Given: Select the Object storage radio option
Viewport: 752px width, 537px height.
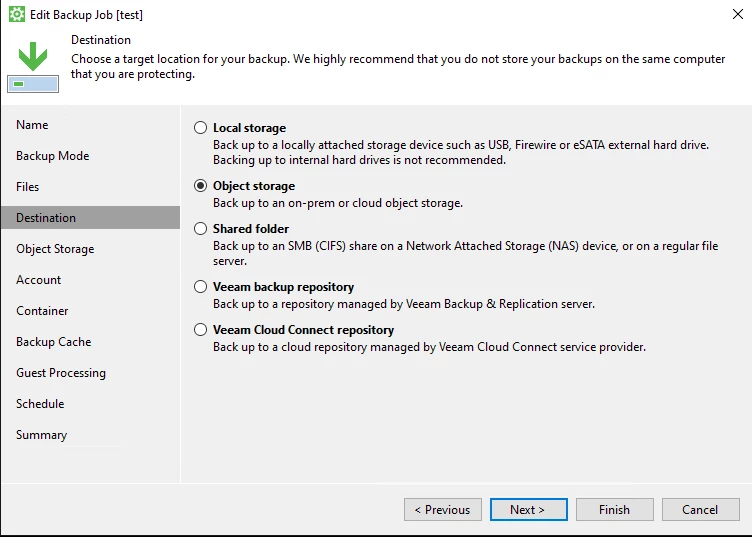Looking at the screenshot, I should 200,186.
